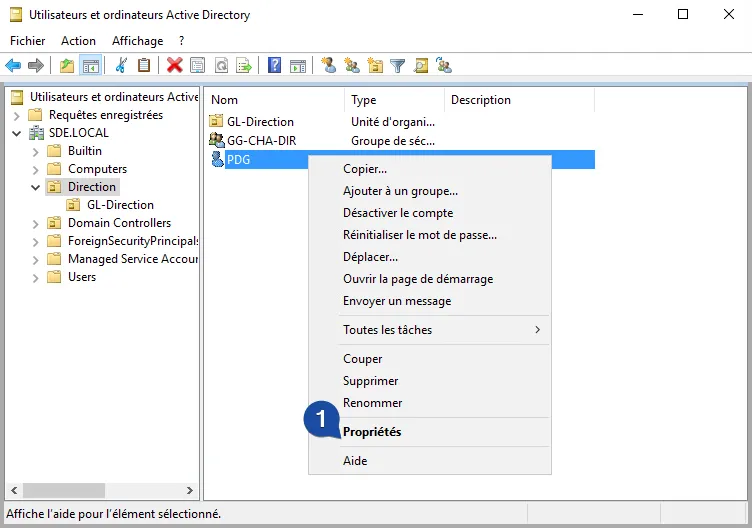Sort by the Nom column header
This screenshot has height=528, width=752.
(x=274, y=100)
